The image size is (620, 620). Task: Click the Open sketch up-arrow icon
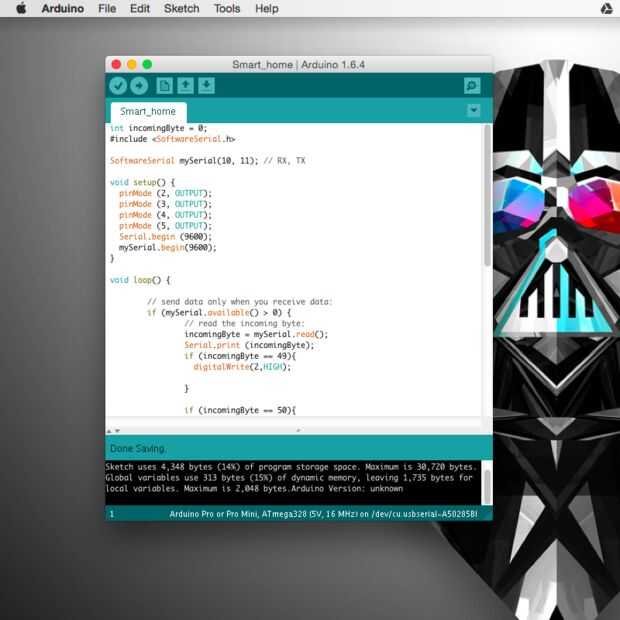pos(185,85)
